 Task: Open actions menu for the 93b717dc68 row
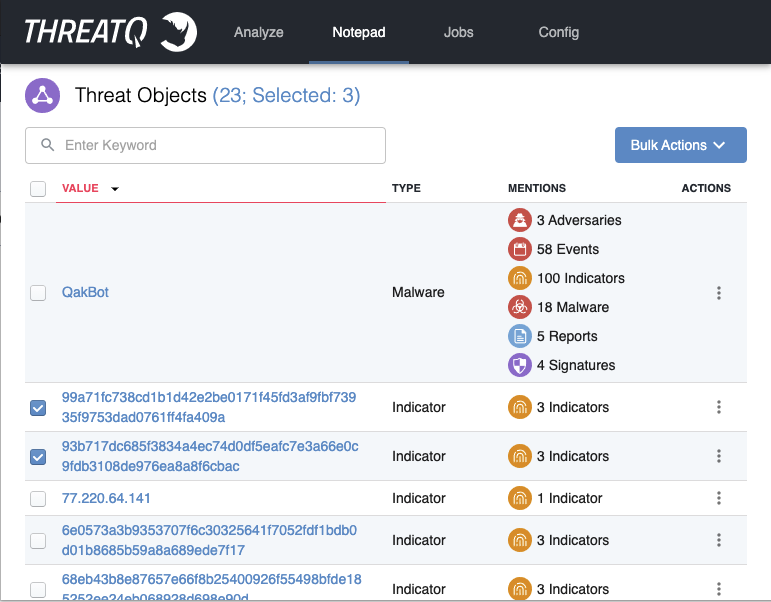719,456
